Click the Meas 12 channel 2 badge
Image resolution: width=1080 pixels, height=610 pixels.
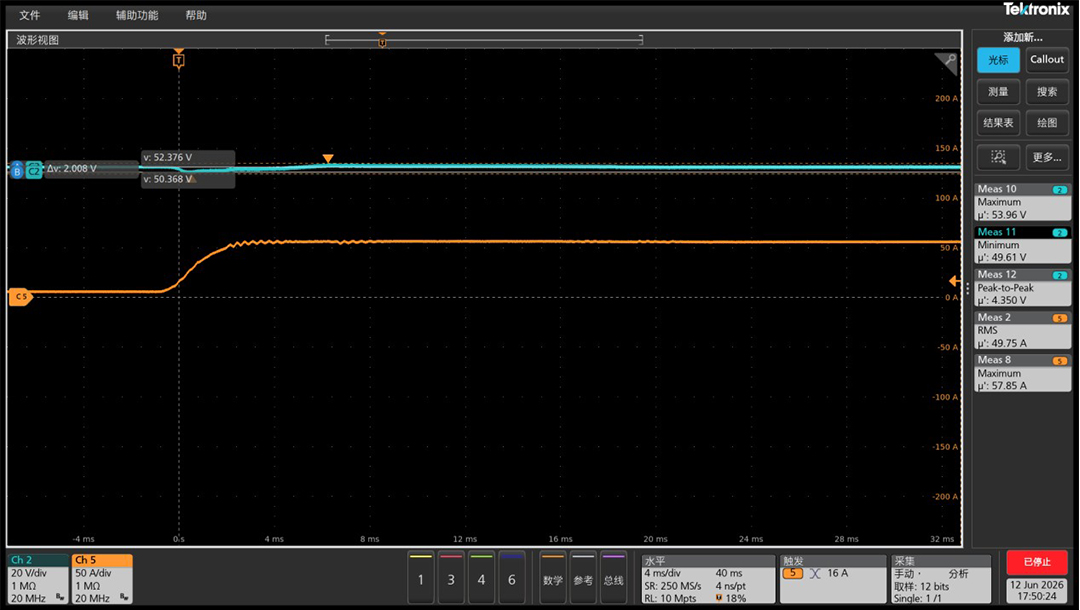point(1059,275)
